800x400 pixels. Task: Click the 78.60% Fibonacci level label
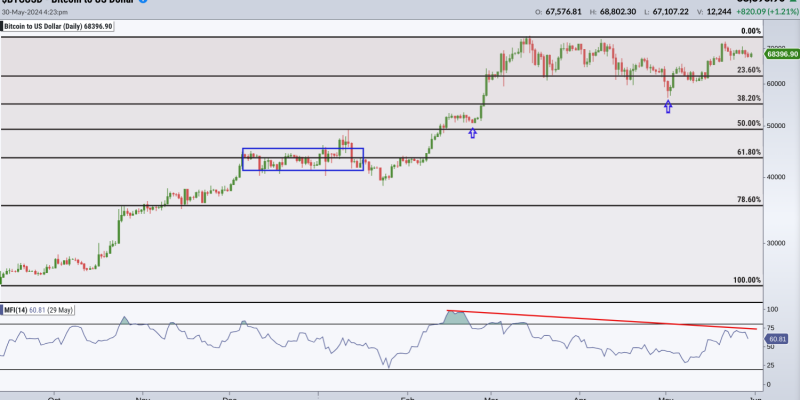[749, 199]
